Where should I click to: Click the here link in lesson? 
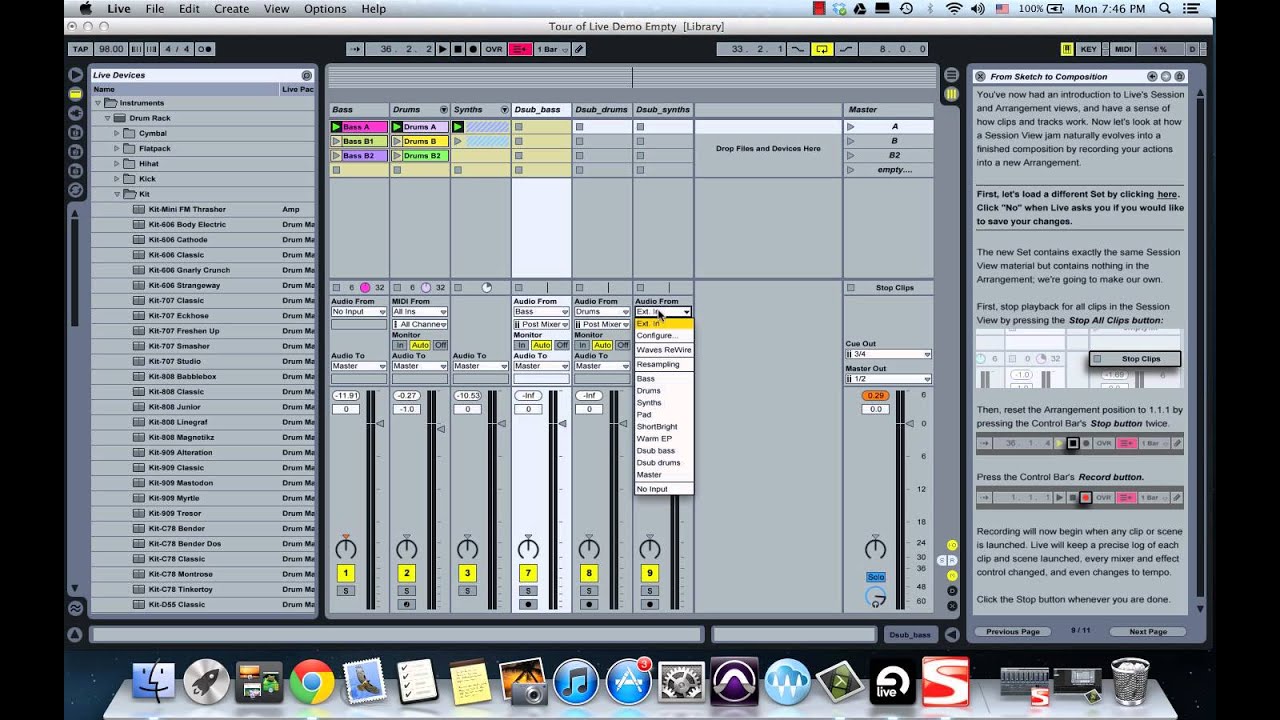tap(1167, 194)
